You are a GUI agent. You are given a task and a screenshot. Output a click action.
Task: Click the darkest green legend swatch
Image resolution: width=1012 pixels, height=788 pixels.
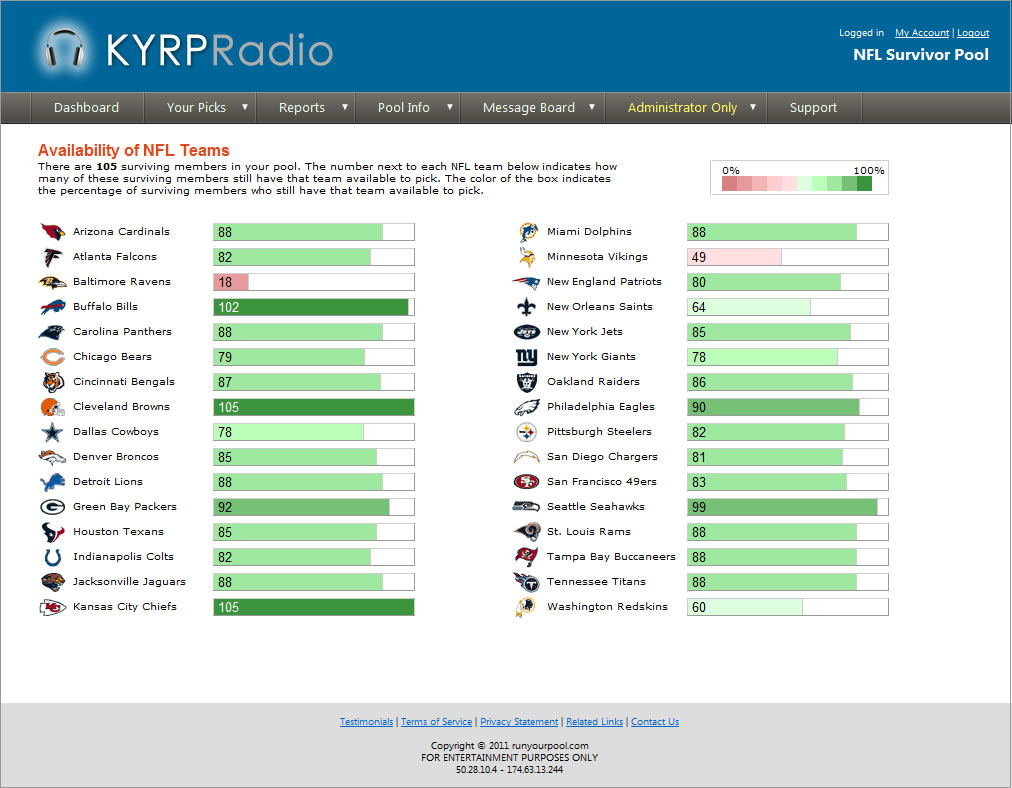864,184
